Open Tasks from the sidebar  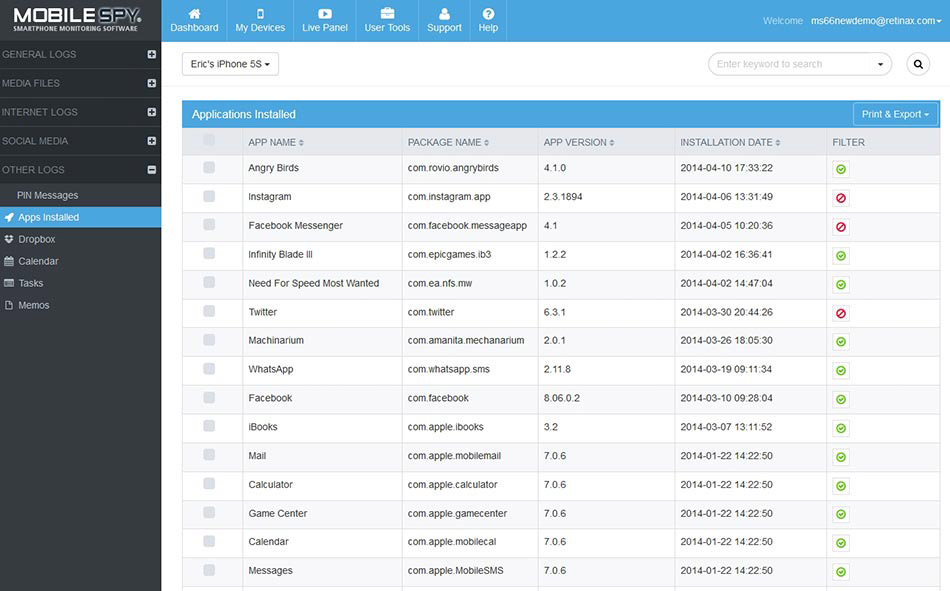coord(31,283)
